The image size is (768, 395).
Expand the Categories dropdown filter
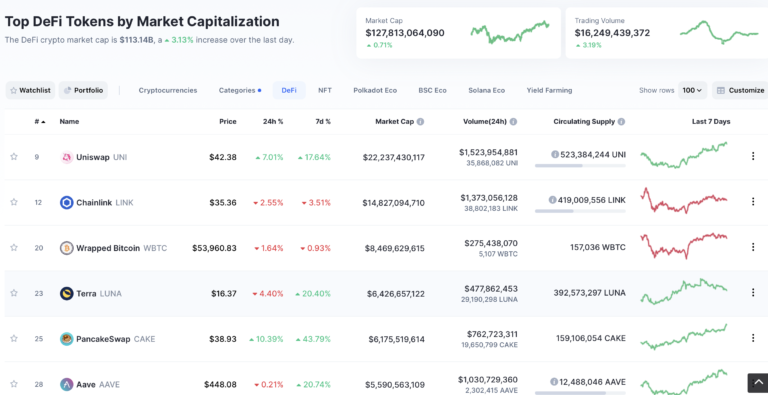[x=240, y=90]
